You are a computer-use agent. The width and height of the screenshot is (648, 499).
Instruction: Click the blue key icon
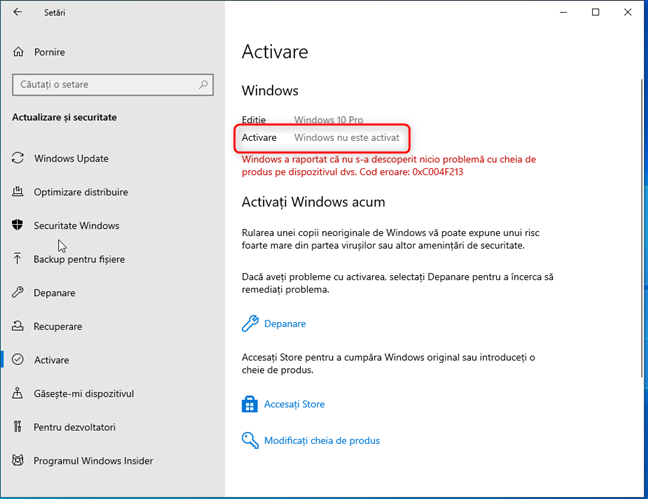(250, 440)
